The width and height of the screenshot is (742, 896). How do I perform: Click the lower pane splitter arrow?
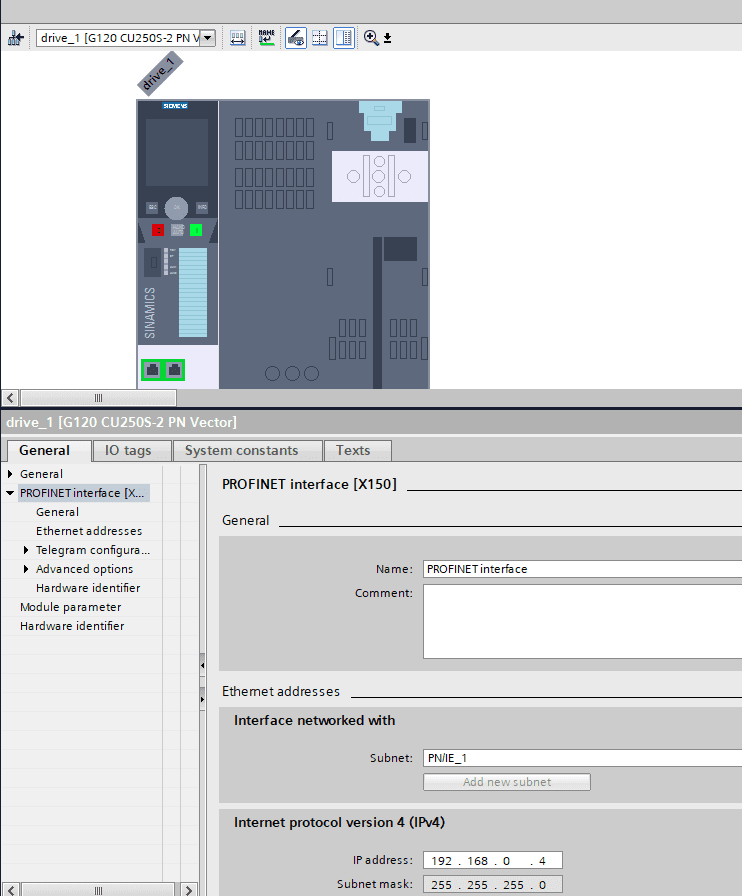click(x=202, y=699)
